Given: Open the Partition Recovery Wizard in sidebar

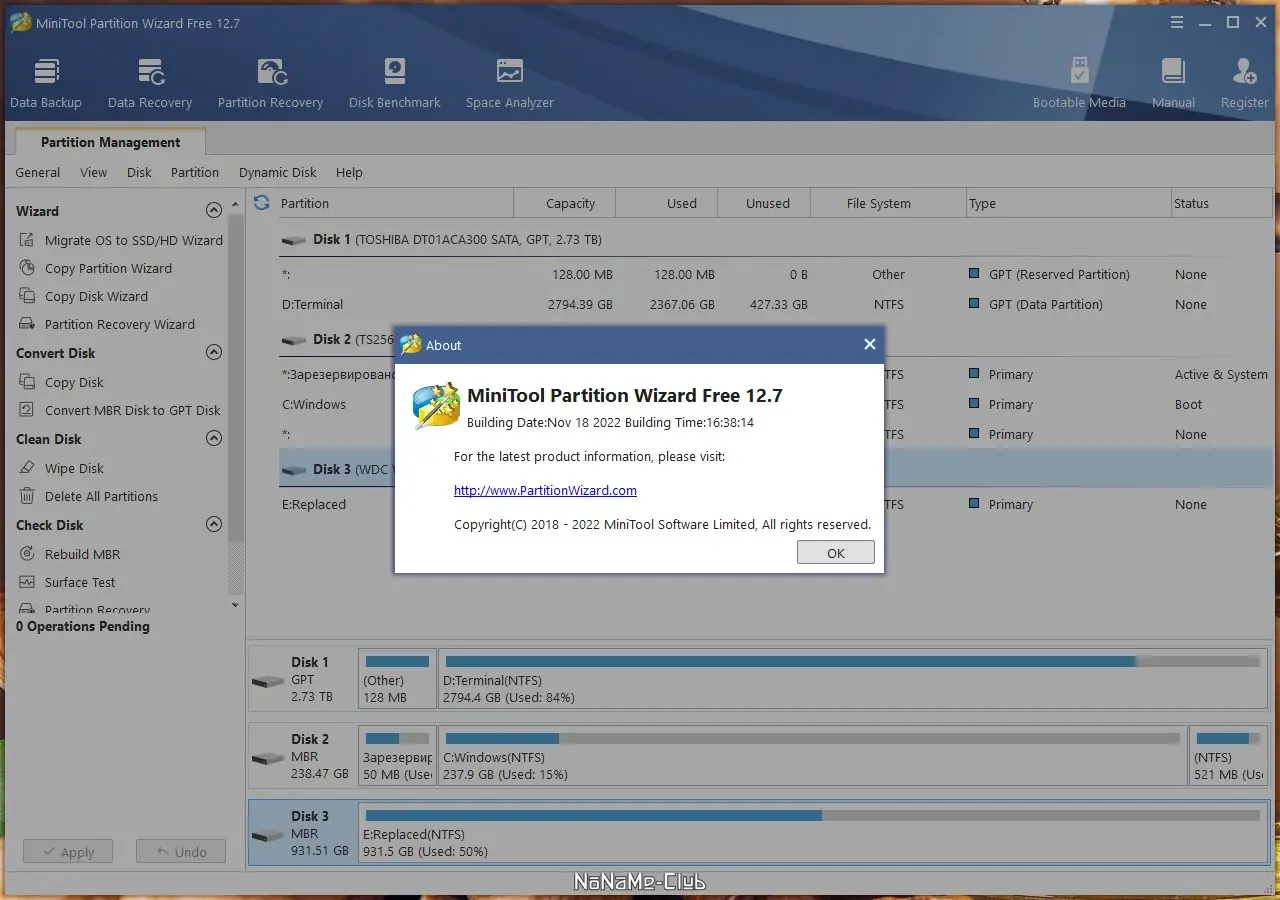Looking at the screenshot, I should tap(107, 324).
